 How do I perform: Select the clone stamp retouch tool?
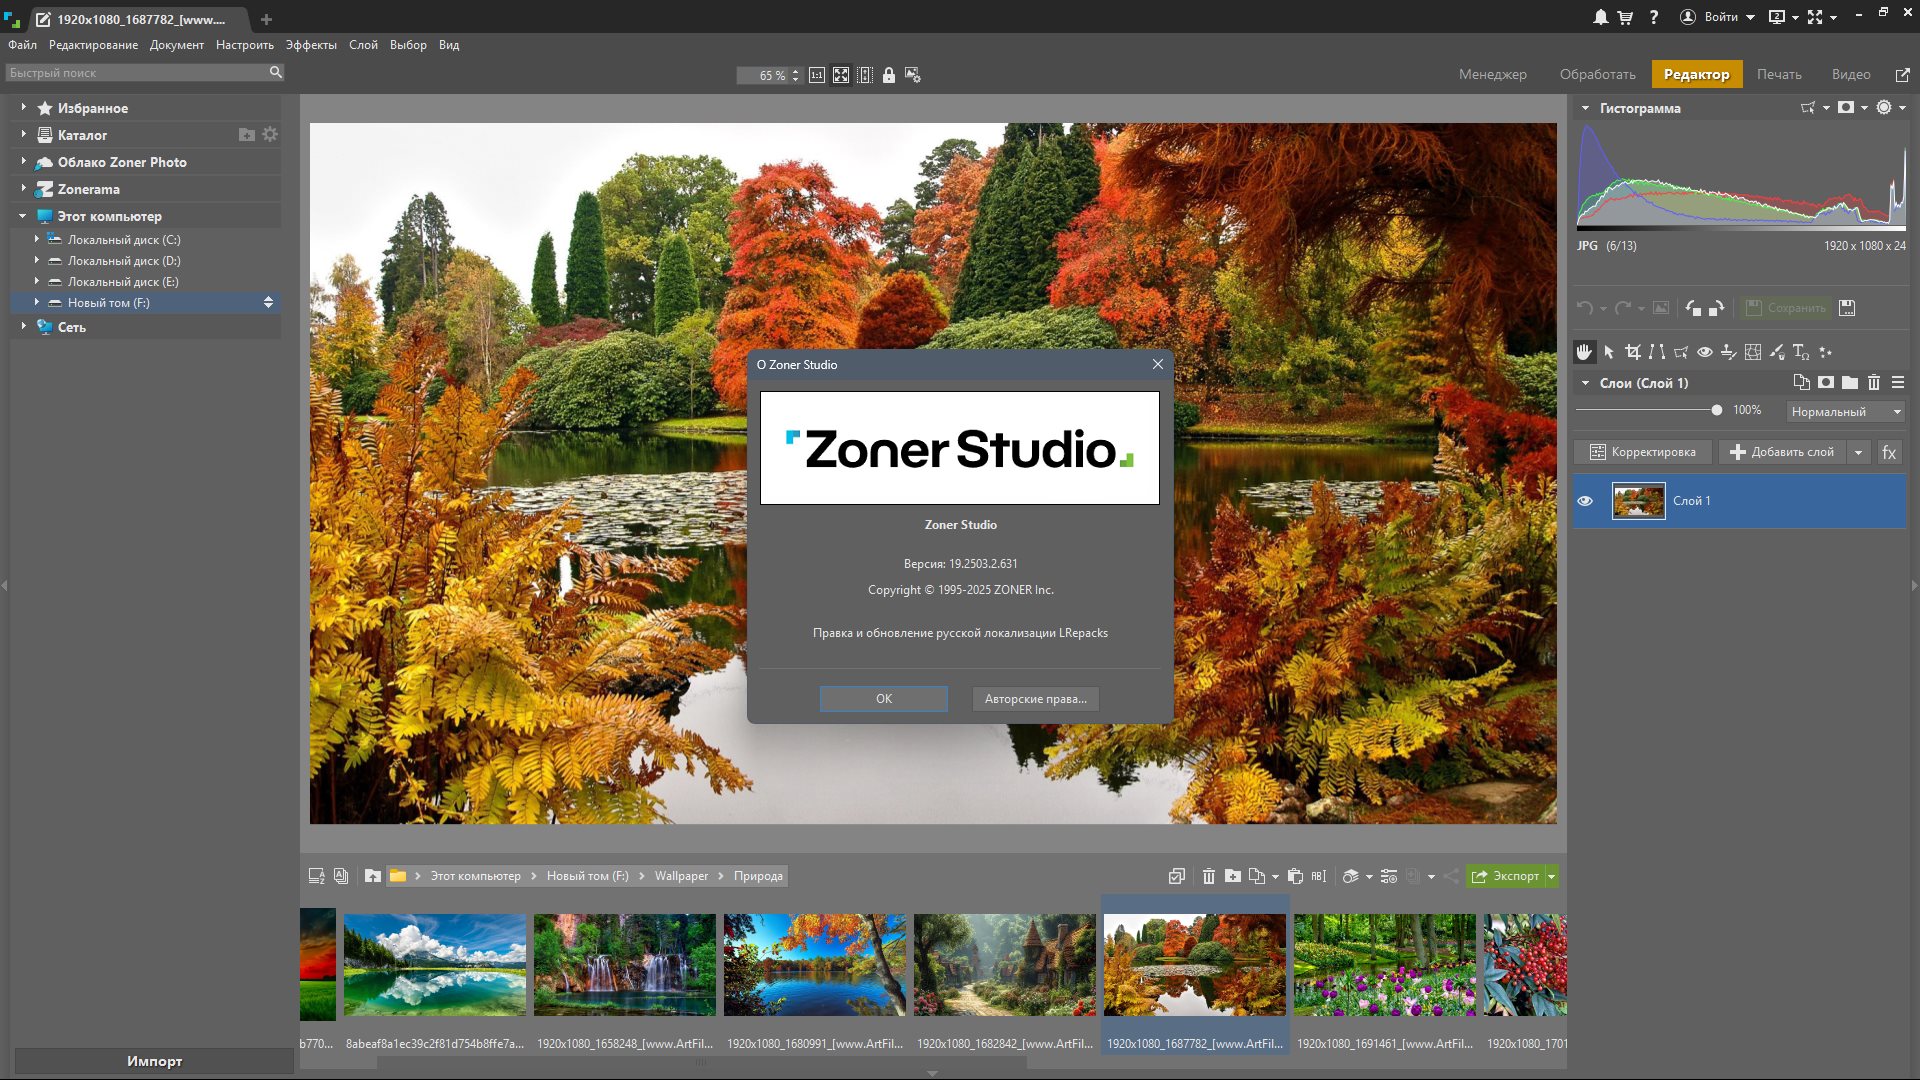click(1729, 352)
